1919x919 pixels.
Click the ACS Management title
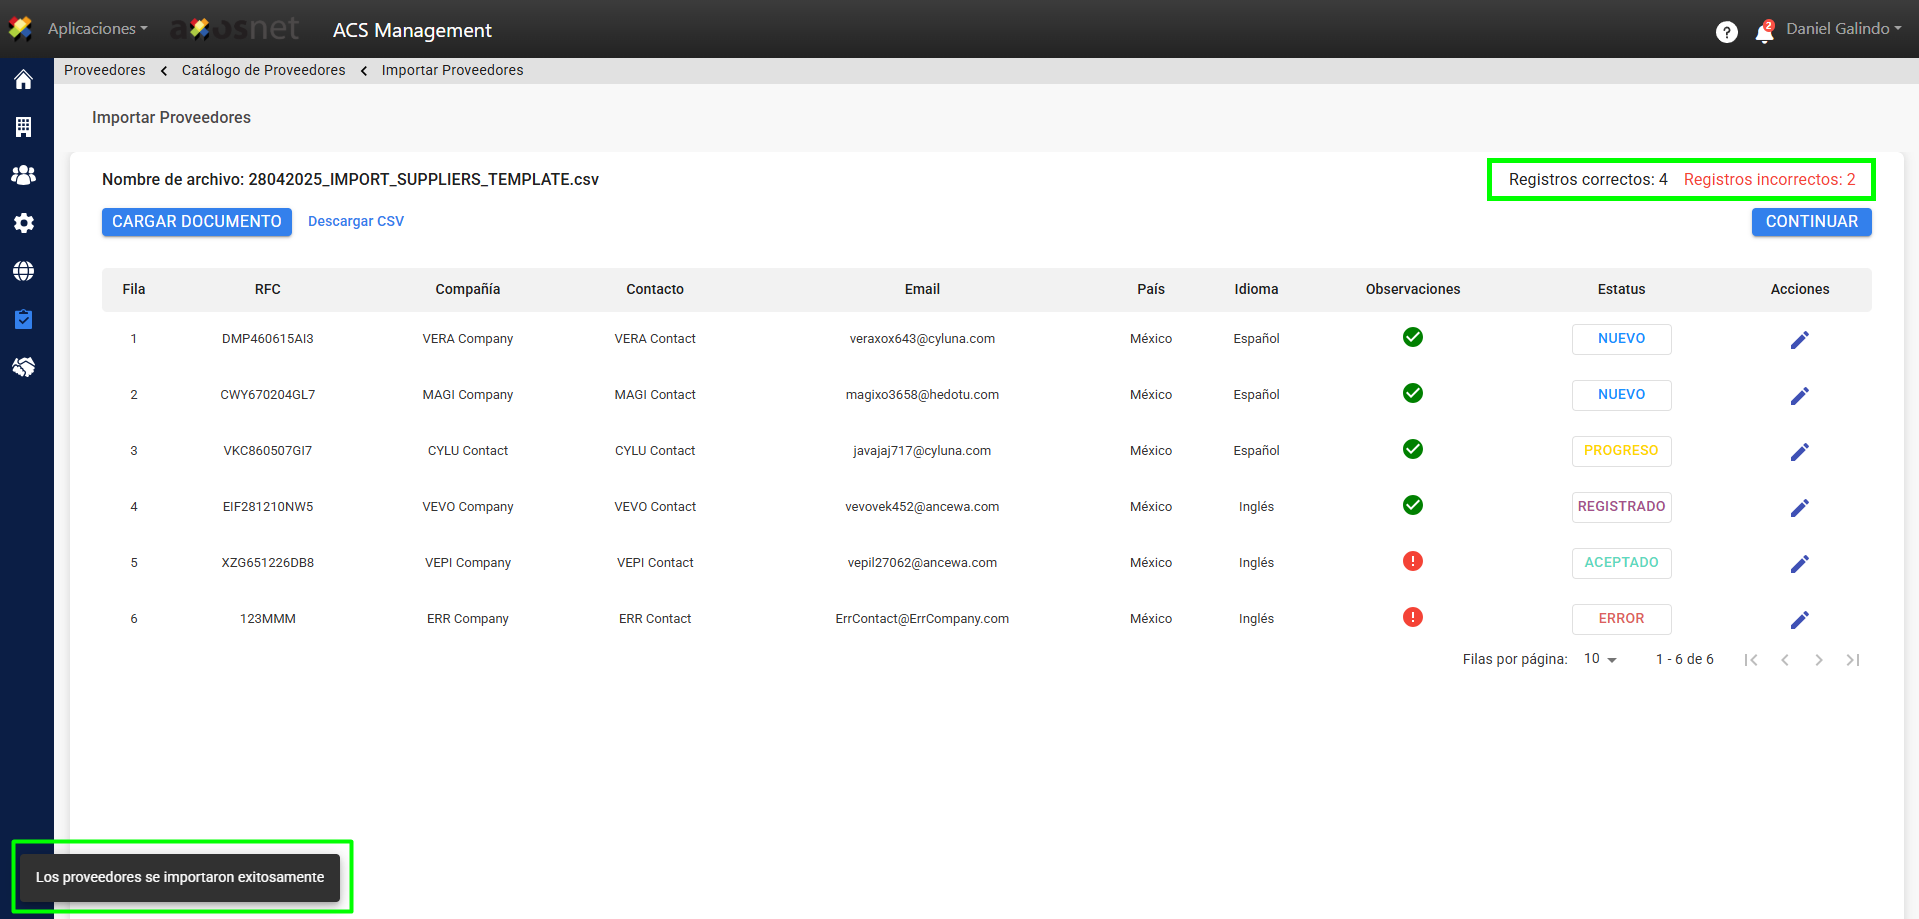[x=412, y=30]
